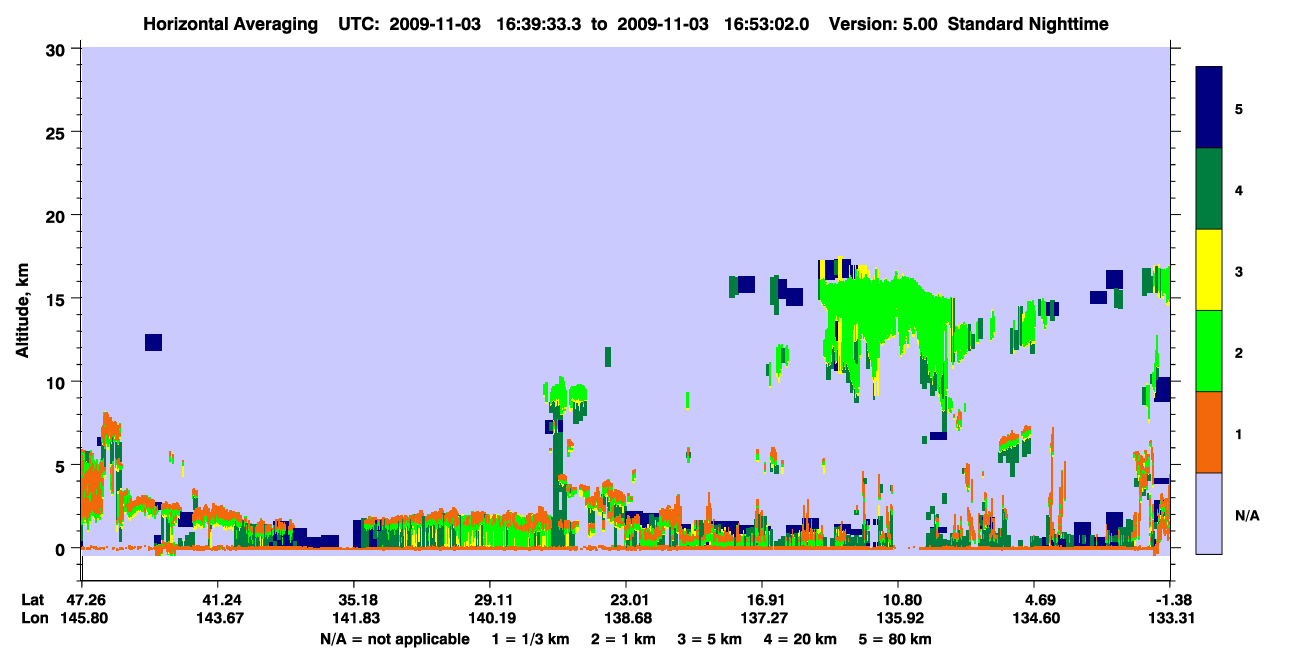Click the '3 = 5 km' legend entry
The width and height of the screenshot is (1300, 667).
tap(709, 638)
